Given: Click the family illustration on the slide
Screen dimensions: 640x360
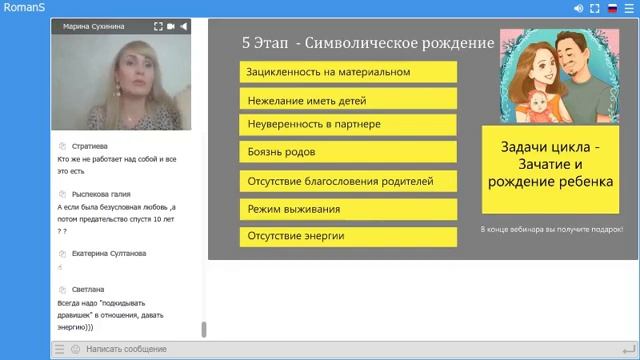Looking at the screenshot, I should (559, 76).
